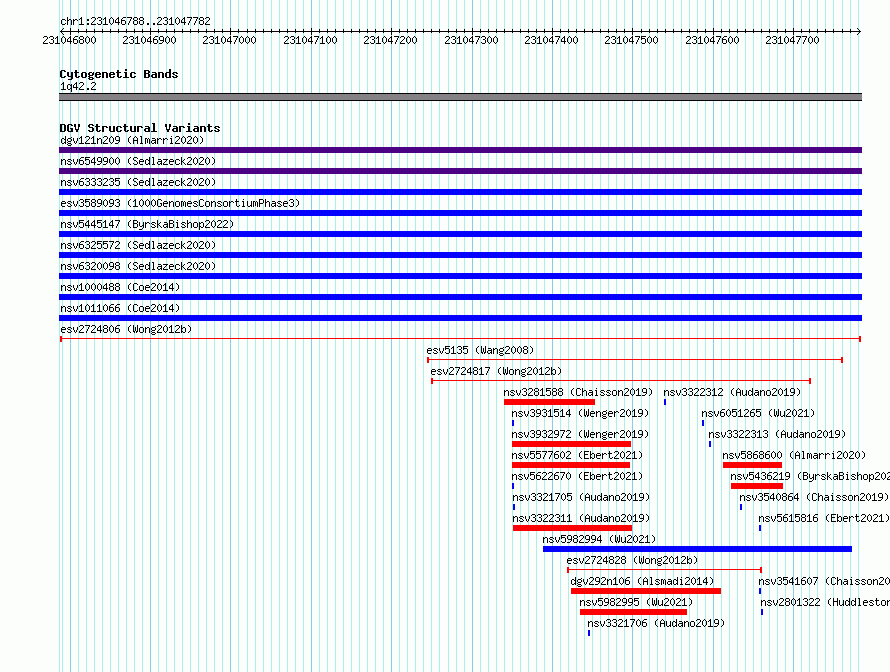This screenshot has height=672, width=890.
Task: Click nsv5445147 (ByrskaBishop2022) label
Action: pos(147,224)
